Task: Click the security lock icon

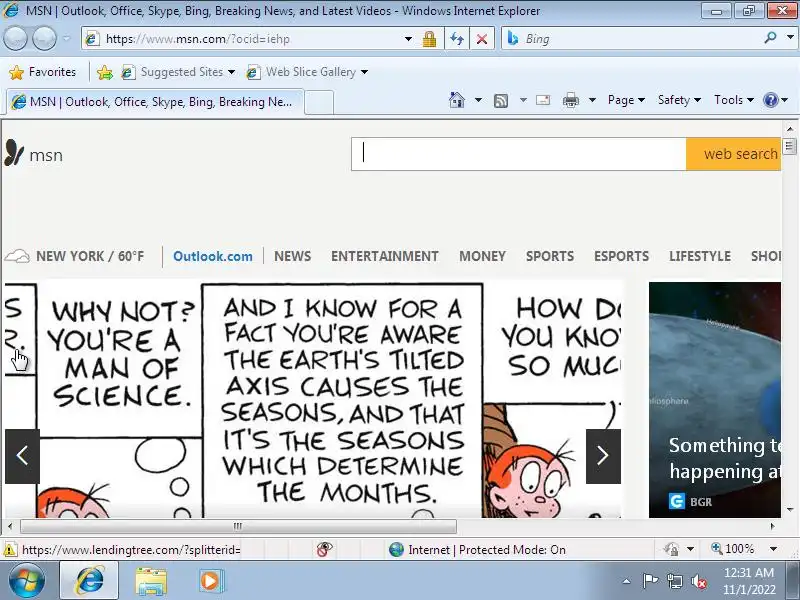Action: [x=429, y=39]
